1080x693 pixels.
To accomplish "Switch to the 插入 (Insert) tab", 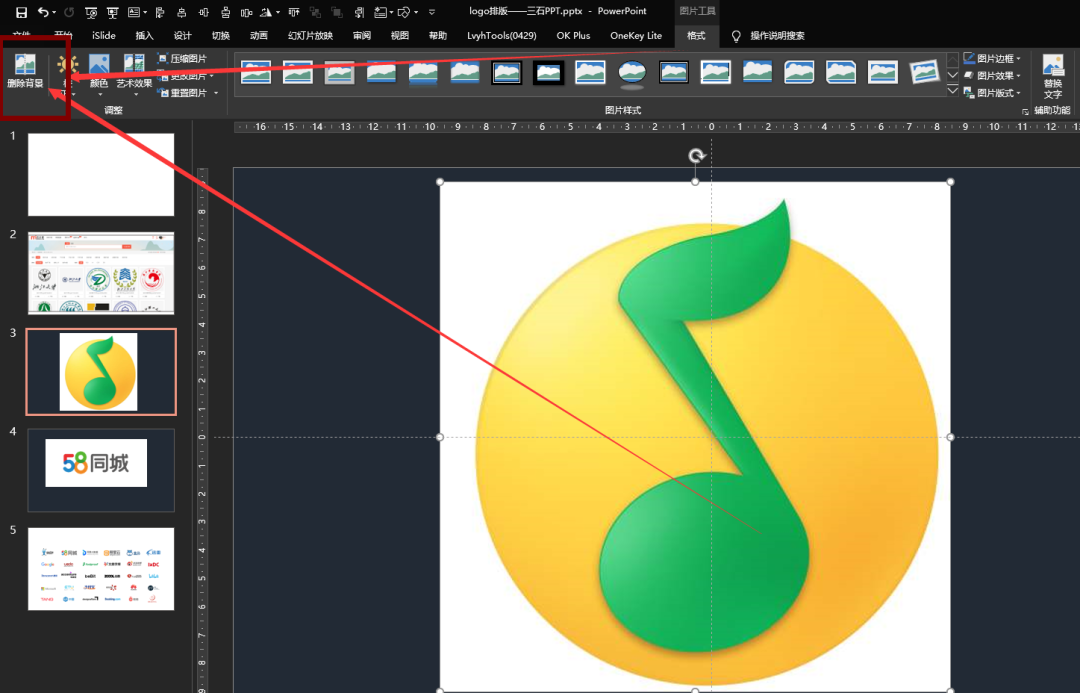I will (145, 36).
